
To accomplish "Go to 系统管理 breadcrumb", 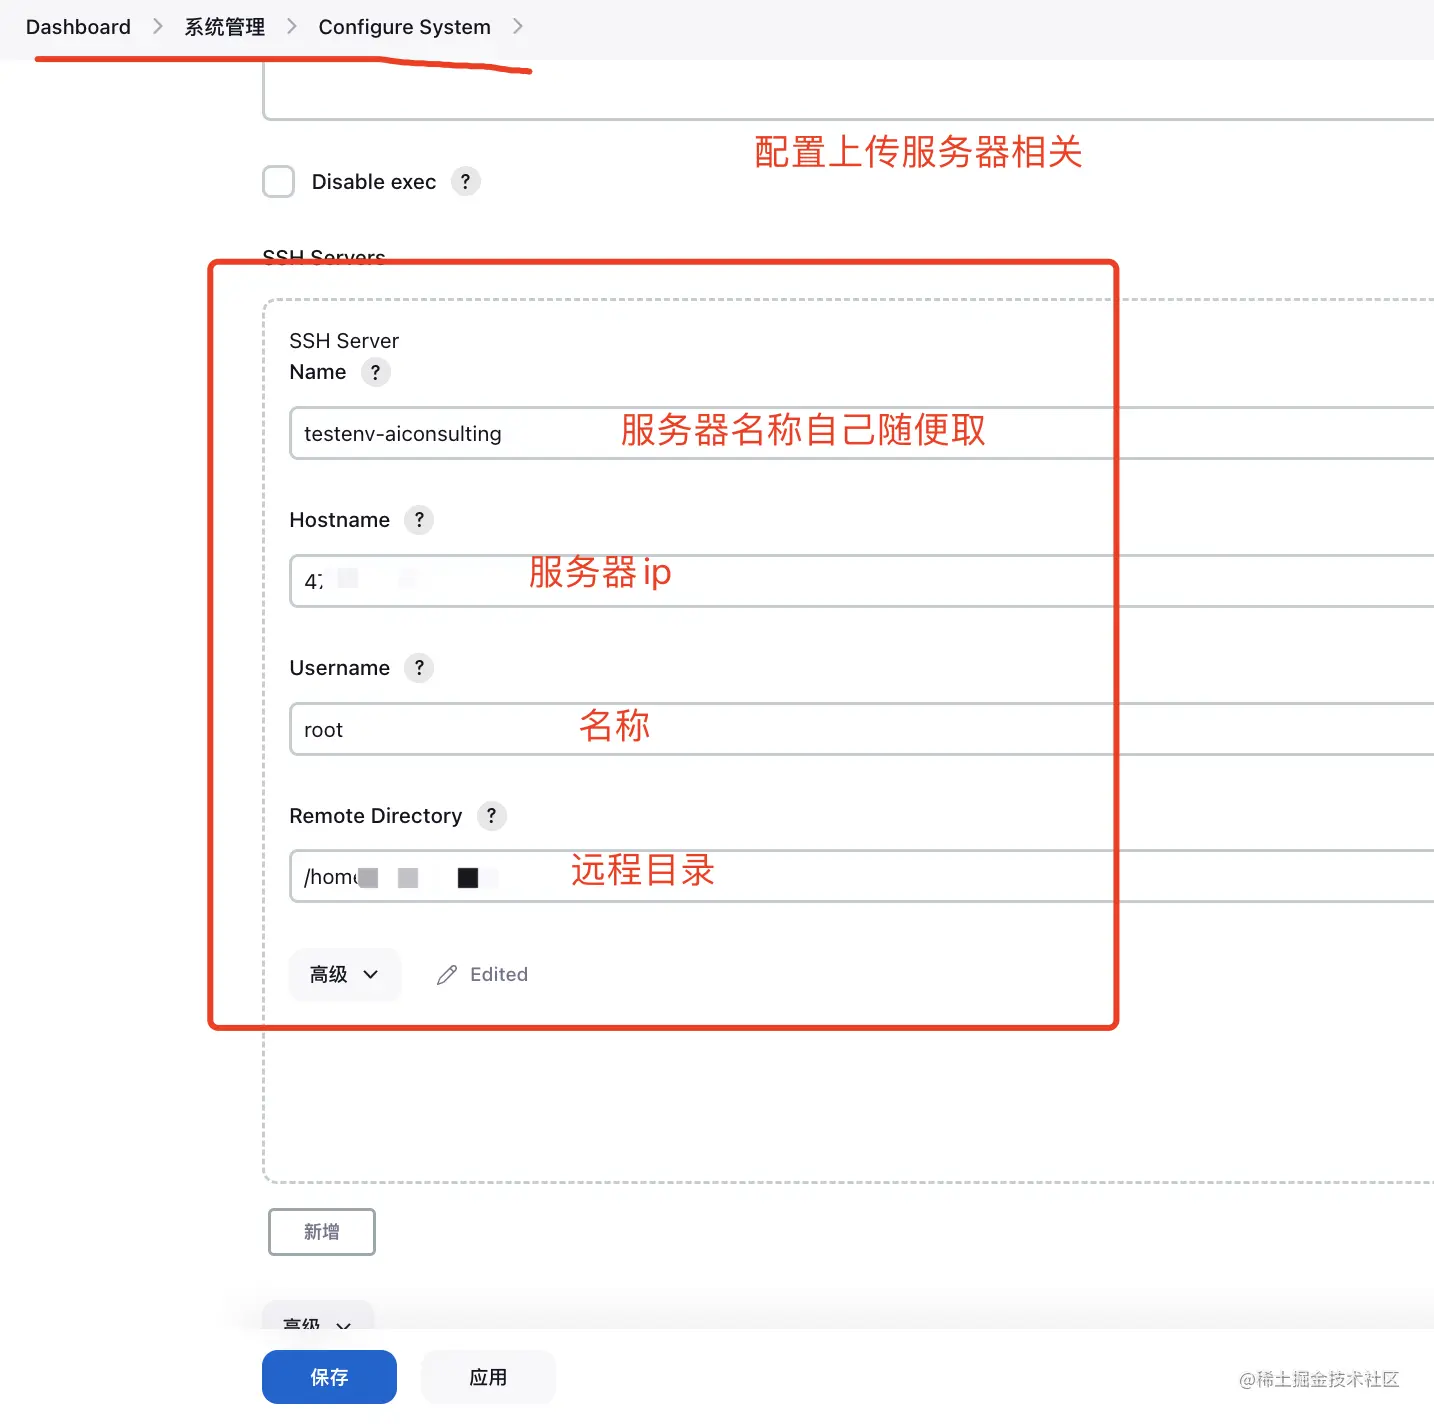I will [x=224, y=27].
